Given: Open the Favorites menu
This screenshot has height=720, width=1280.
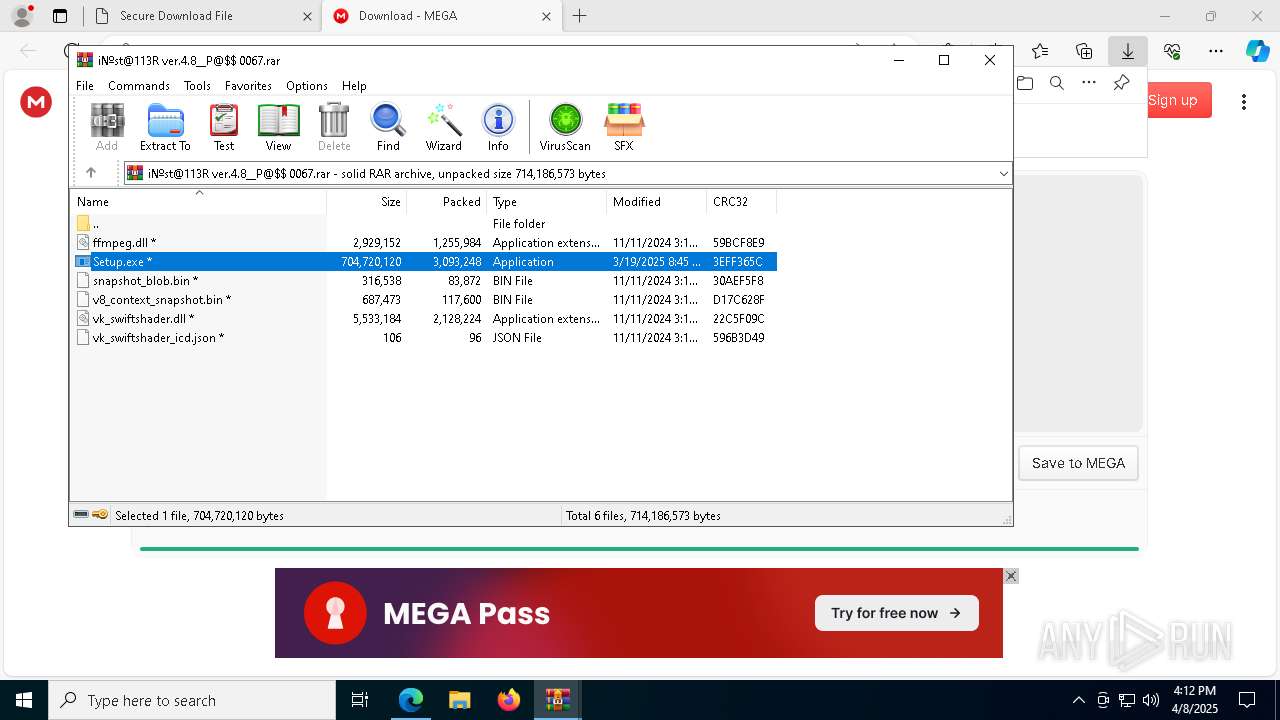Looking at the screenshot, I should click(x=248, y=86).
